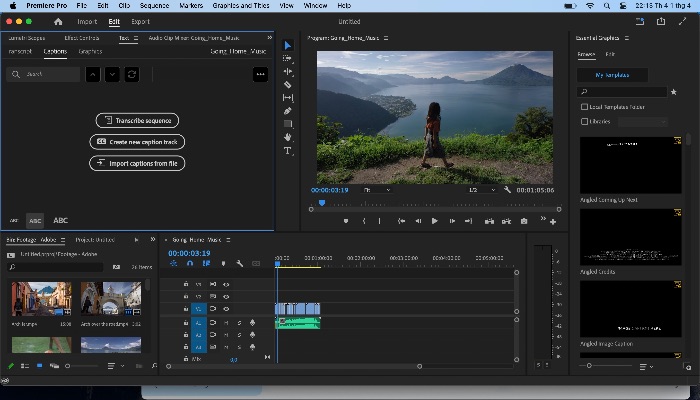Select the largest ABC text size
Image resolution: width=700 pixels, height=400 pixels.
60,221
